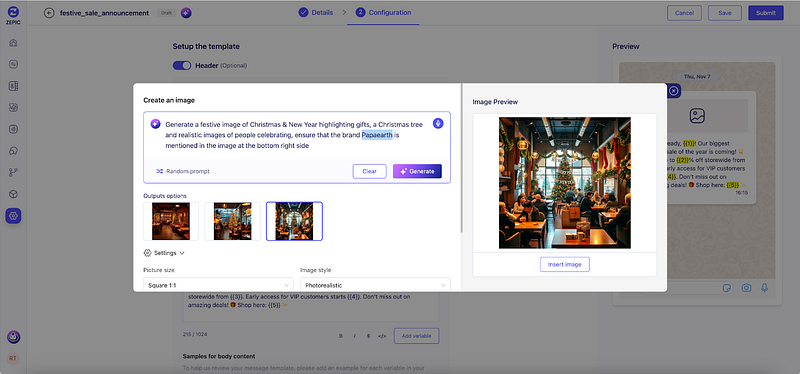Click the Clear button in the prompt box
800x374 pixels.
pos(369,171)
